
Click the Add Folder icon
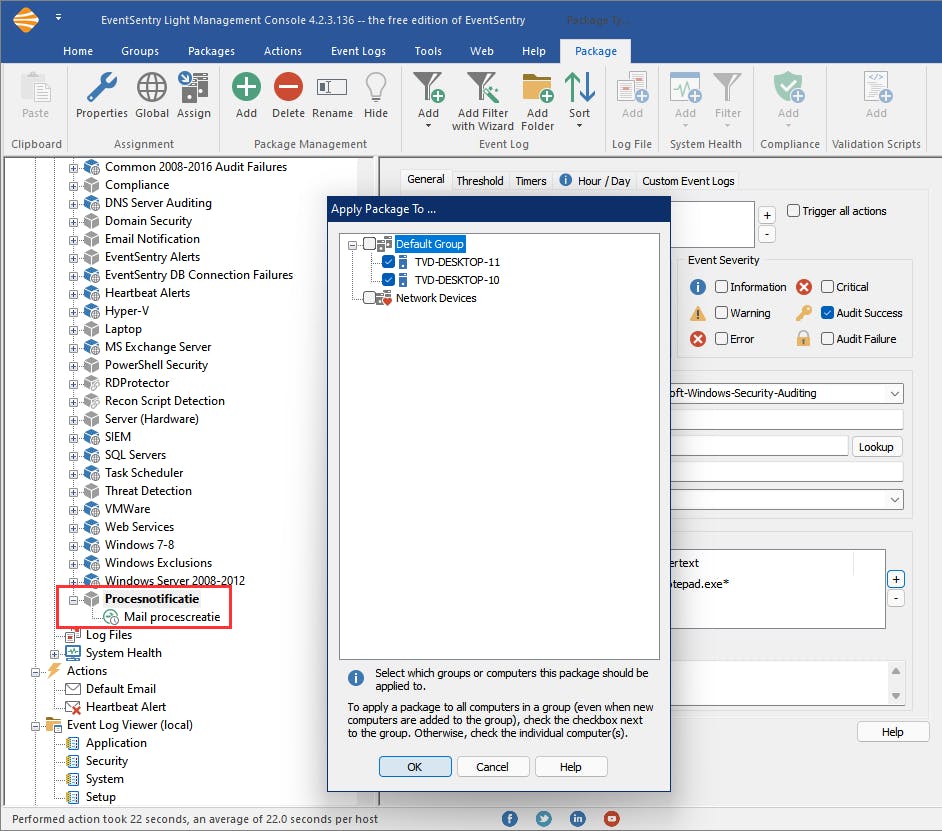click(x=537, y=88)
